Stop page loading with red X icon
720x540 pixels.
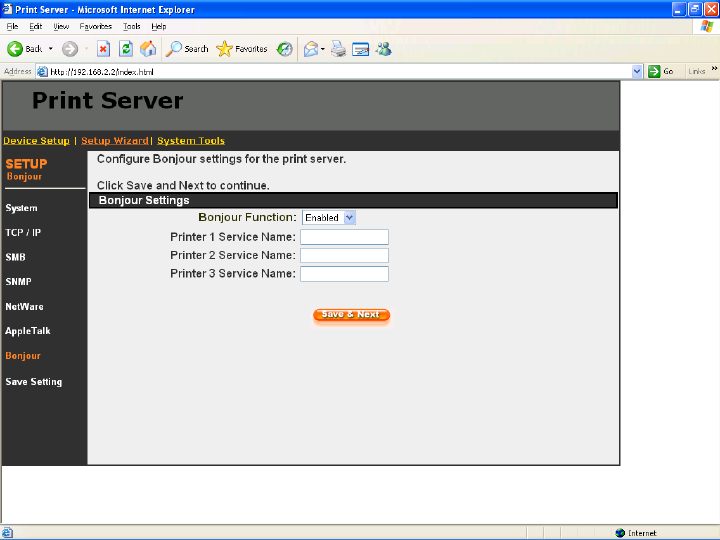click(103, 49)
